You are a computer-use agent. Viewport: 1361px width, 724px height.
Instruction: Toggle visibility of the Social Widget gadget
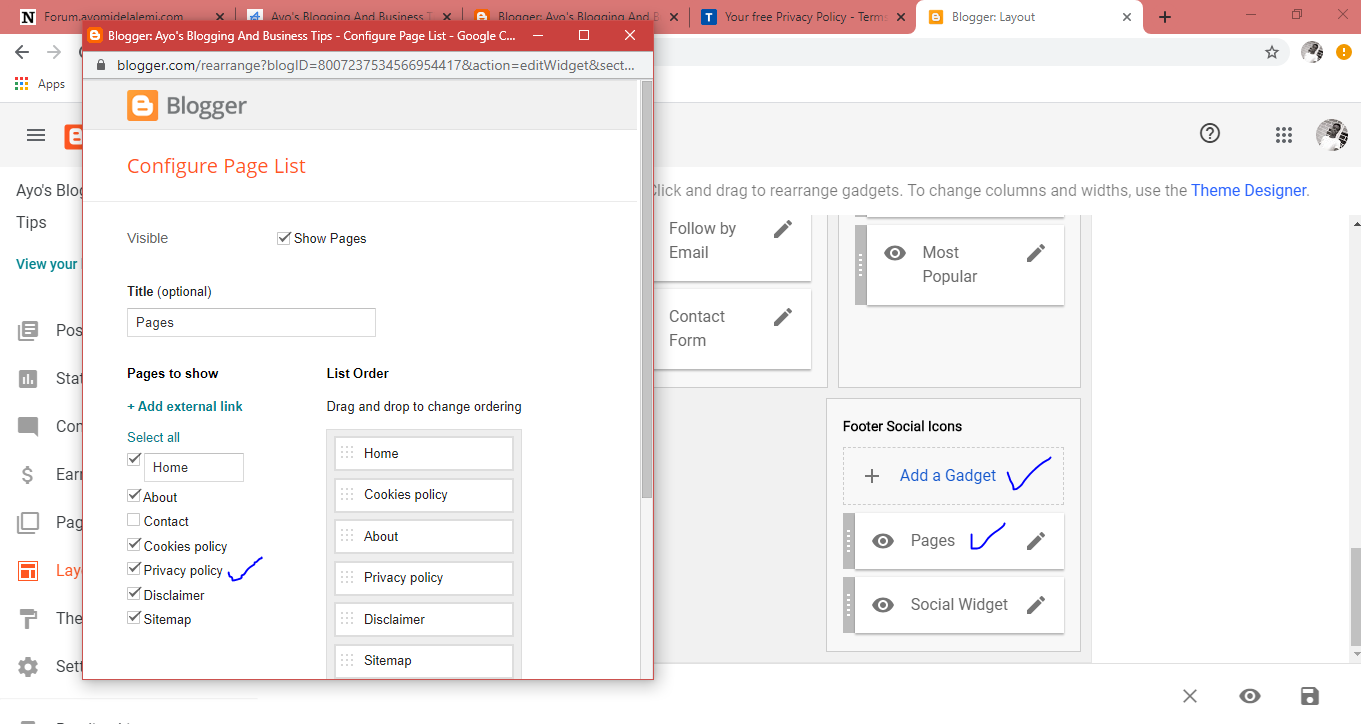(883, 605)
